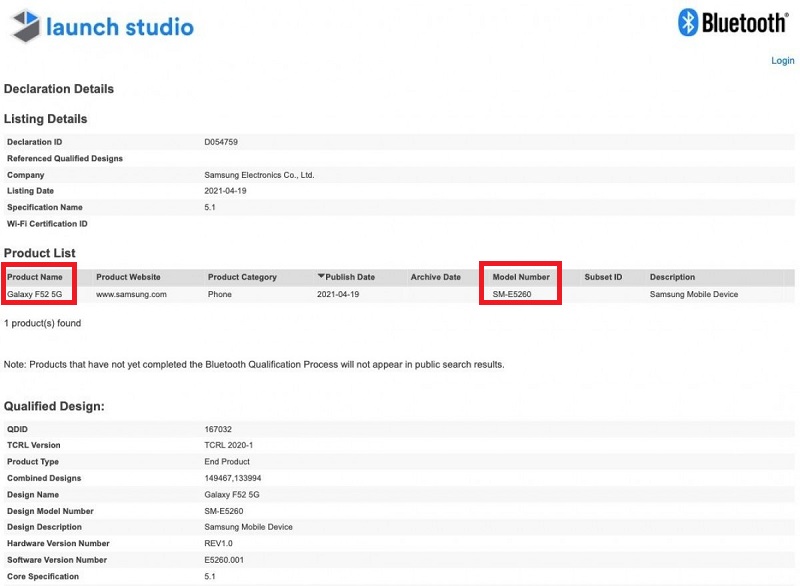The height and width of the screenshot is (586, 800).
Task: Click the QDID value 167032
Action: point(218,429)
